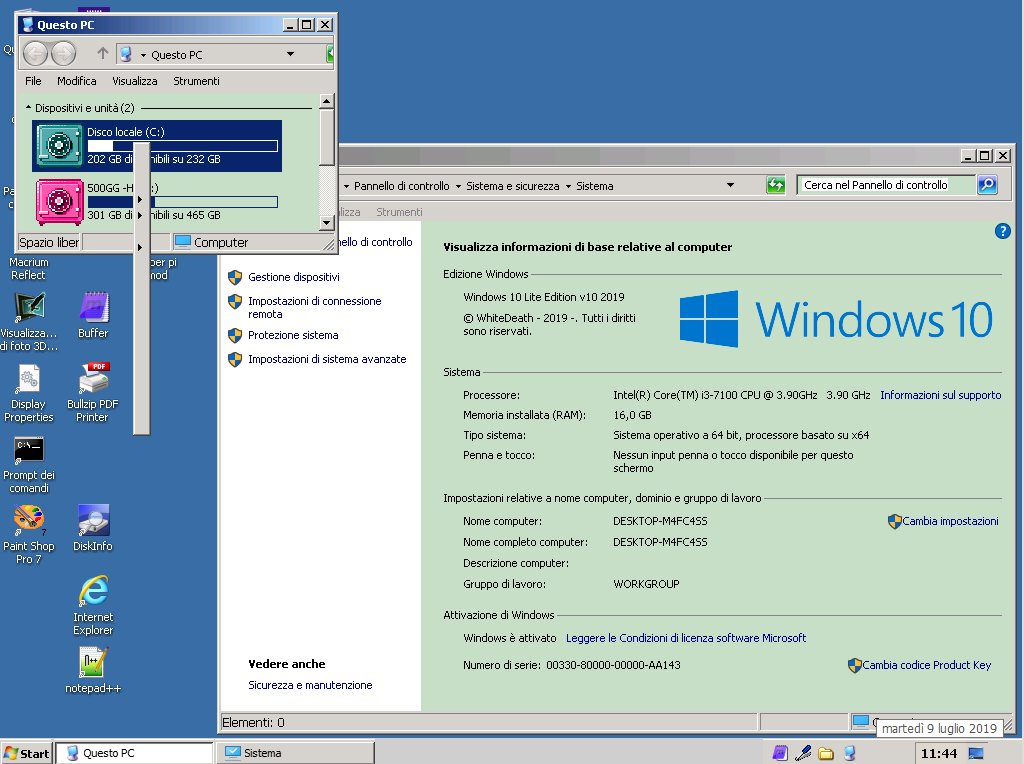
Task: Click the search magnifier button in Pannello di controllo
Action: (x=987, y=185)
